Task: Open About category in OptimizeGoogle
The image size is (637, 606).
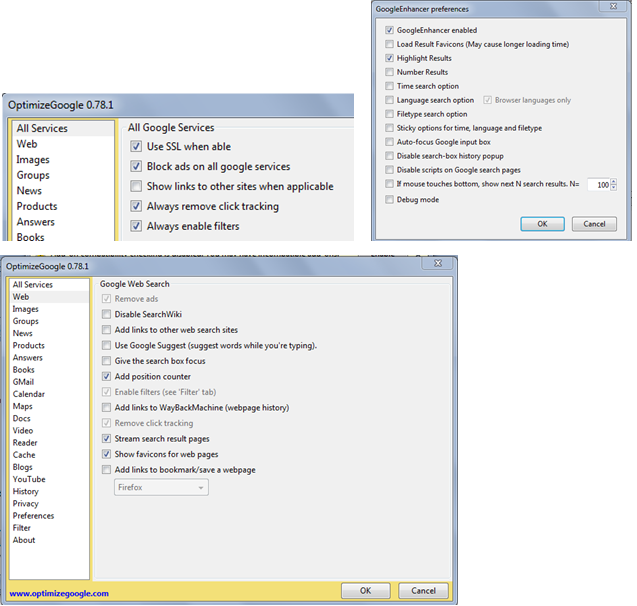Action: click(x=49, y=541)
